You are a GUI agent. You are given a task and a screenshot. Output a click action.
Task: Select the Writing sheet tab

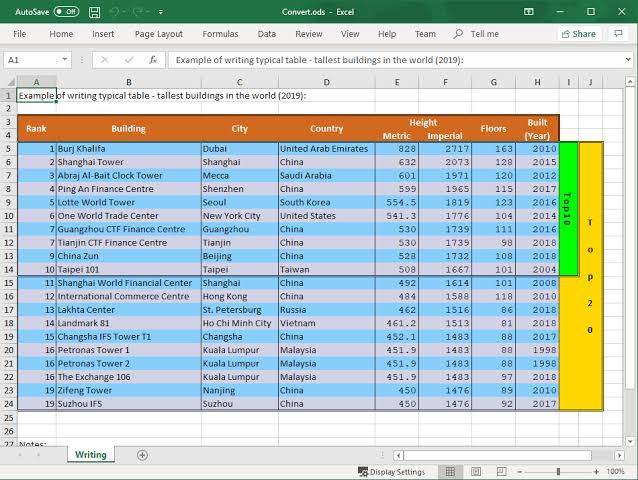91,454
